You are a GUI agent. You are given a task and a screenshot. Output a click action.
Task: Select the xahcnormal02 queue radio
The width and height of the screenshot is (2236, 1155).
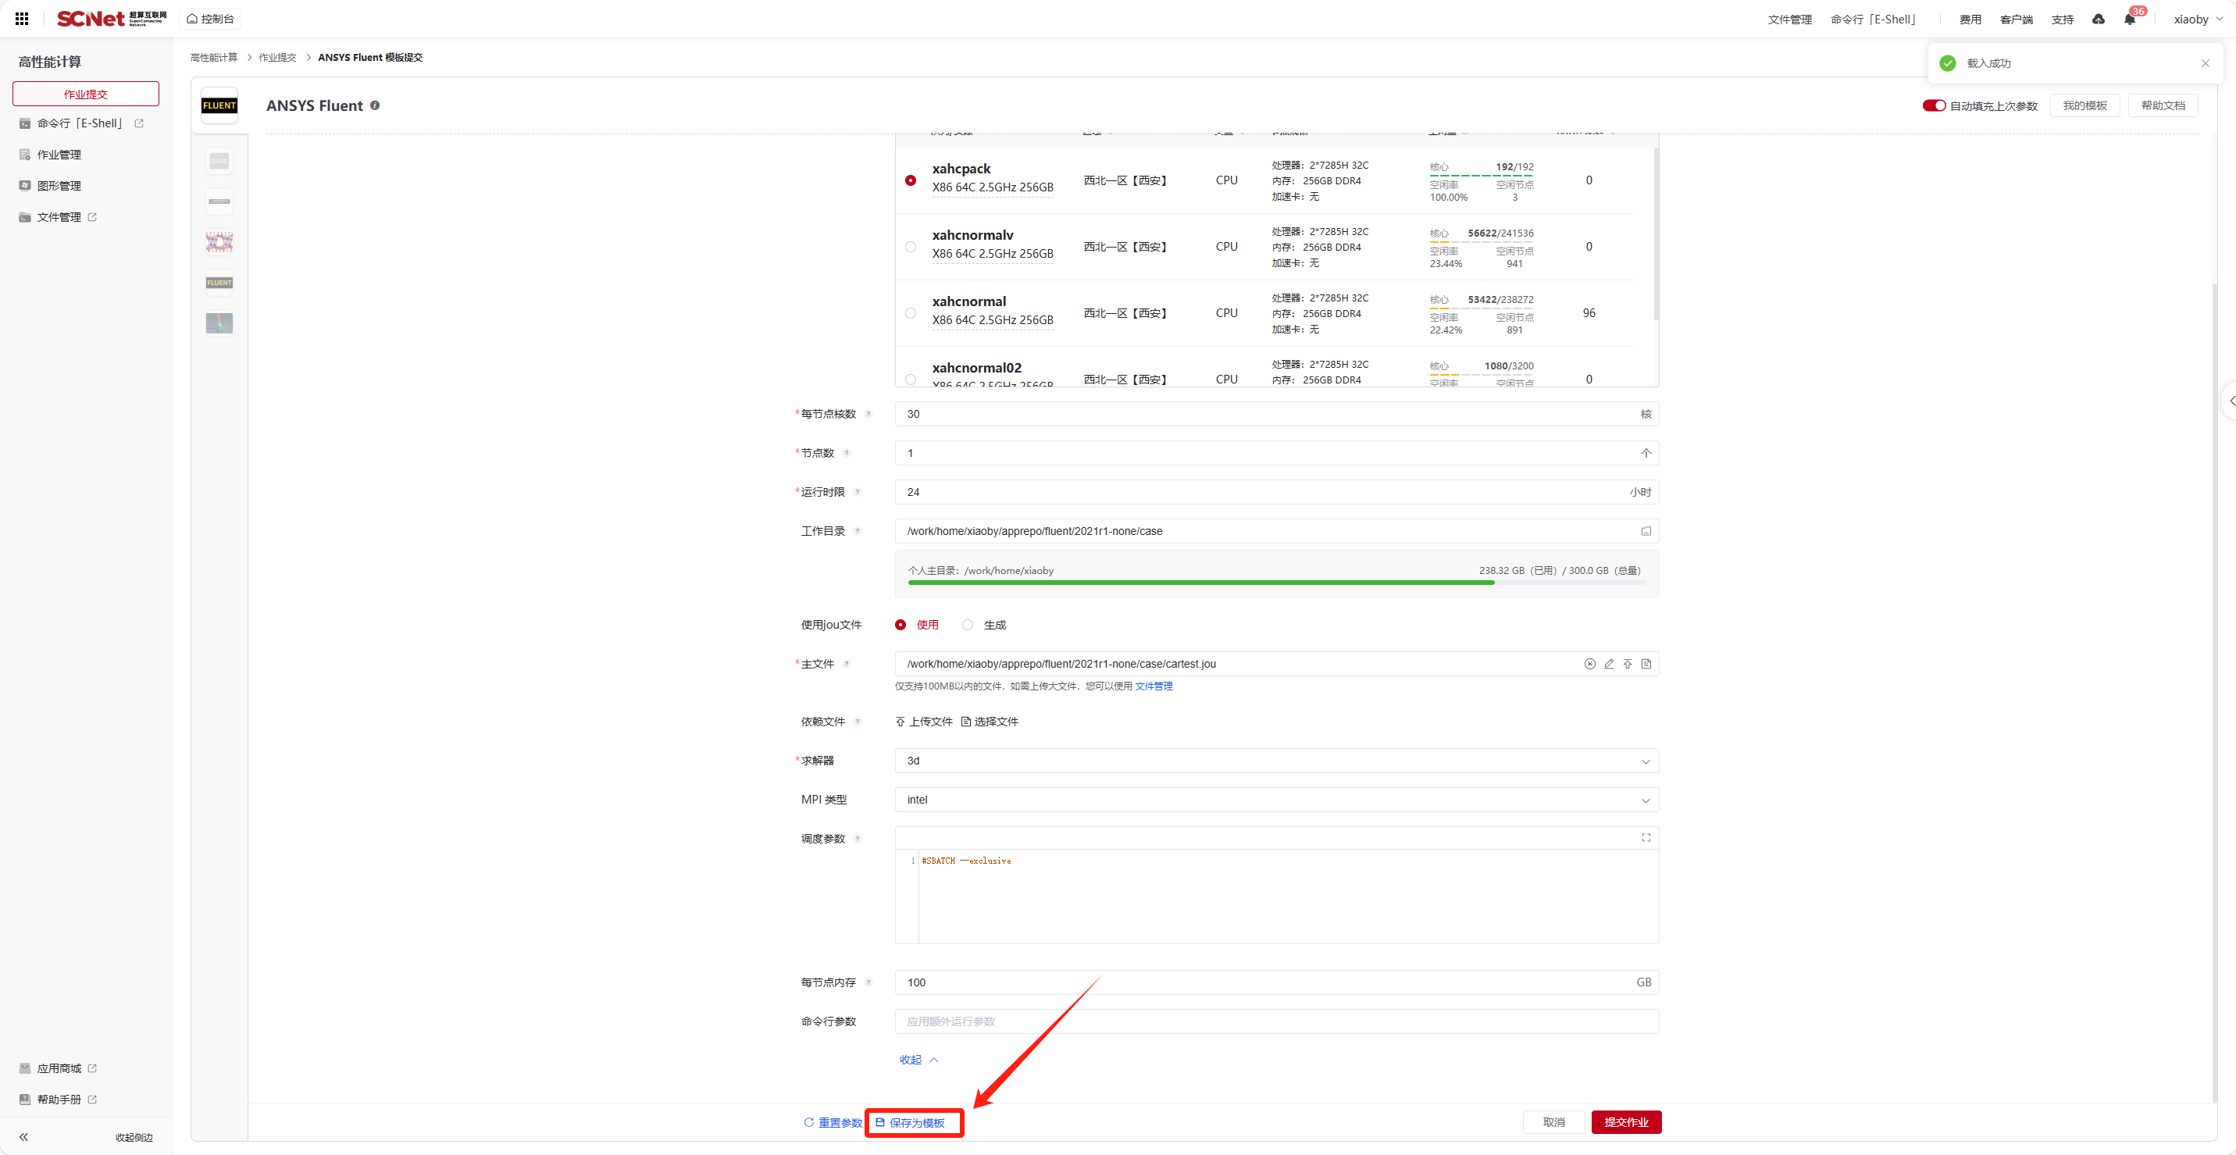910,379
